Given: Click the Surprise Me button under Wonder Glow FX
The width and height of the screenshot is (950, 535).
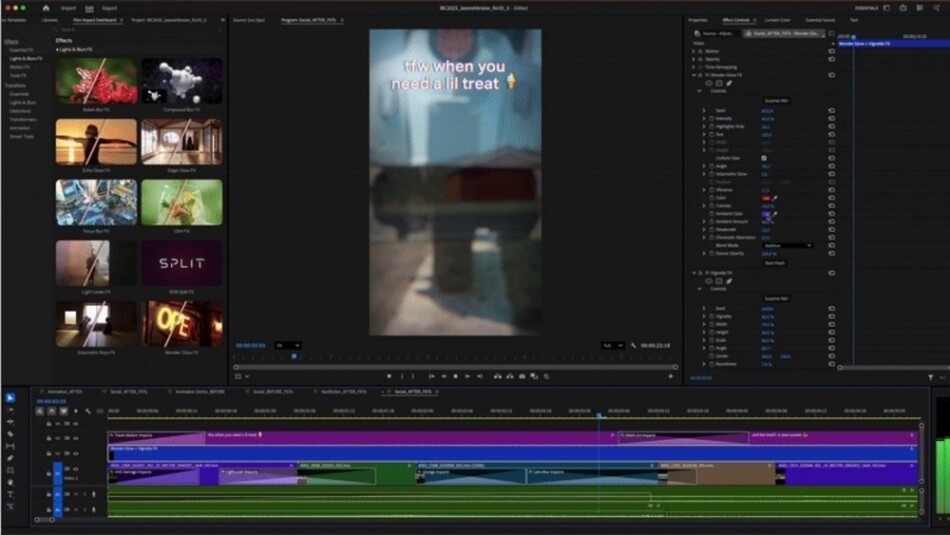Looking at the screenshot, I should pos(776,101).
